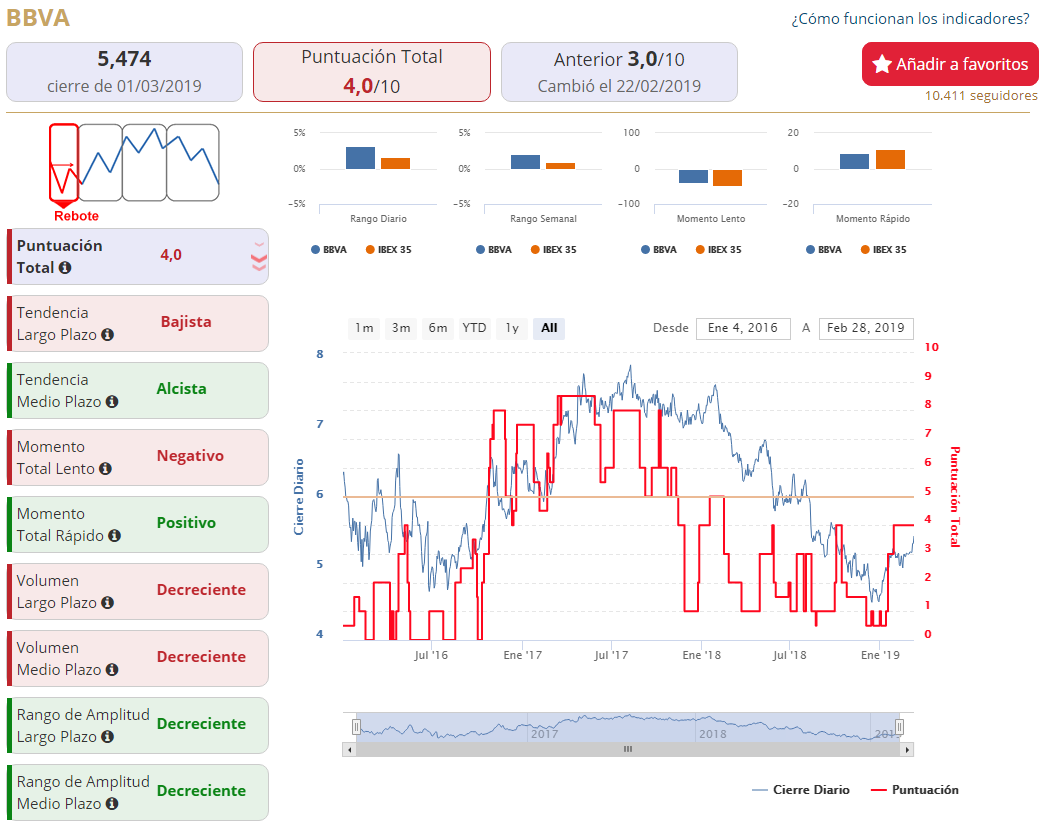Click Anterior 3,0/10 previous score box
Screen dimensions: 1046x832
[619, 72]
